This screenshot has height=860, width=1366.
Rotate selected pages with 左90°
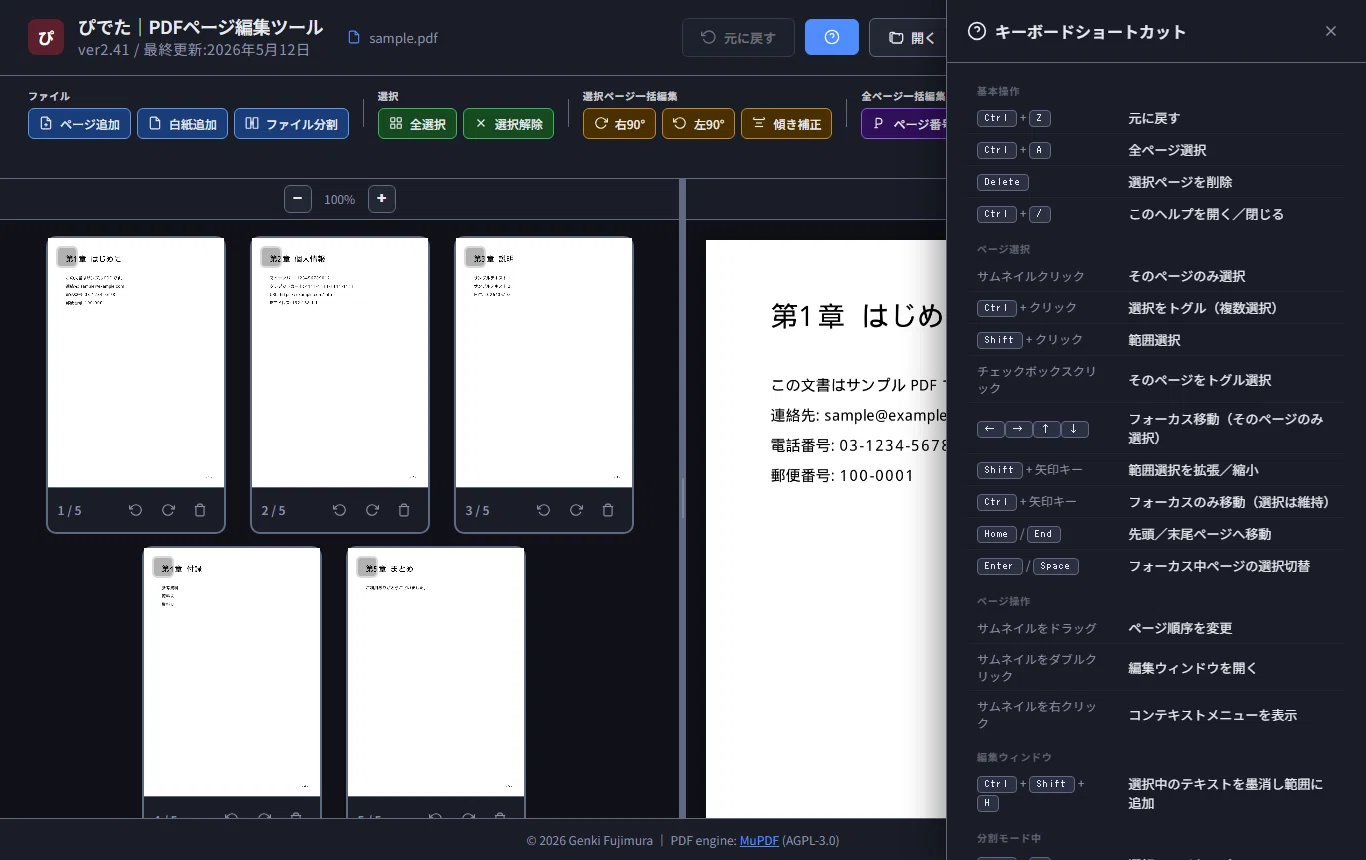coord(698,124)
